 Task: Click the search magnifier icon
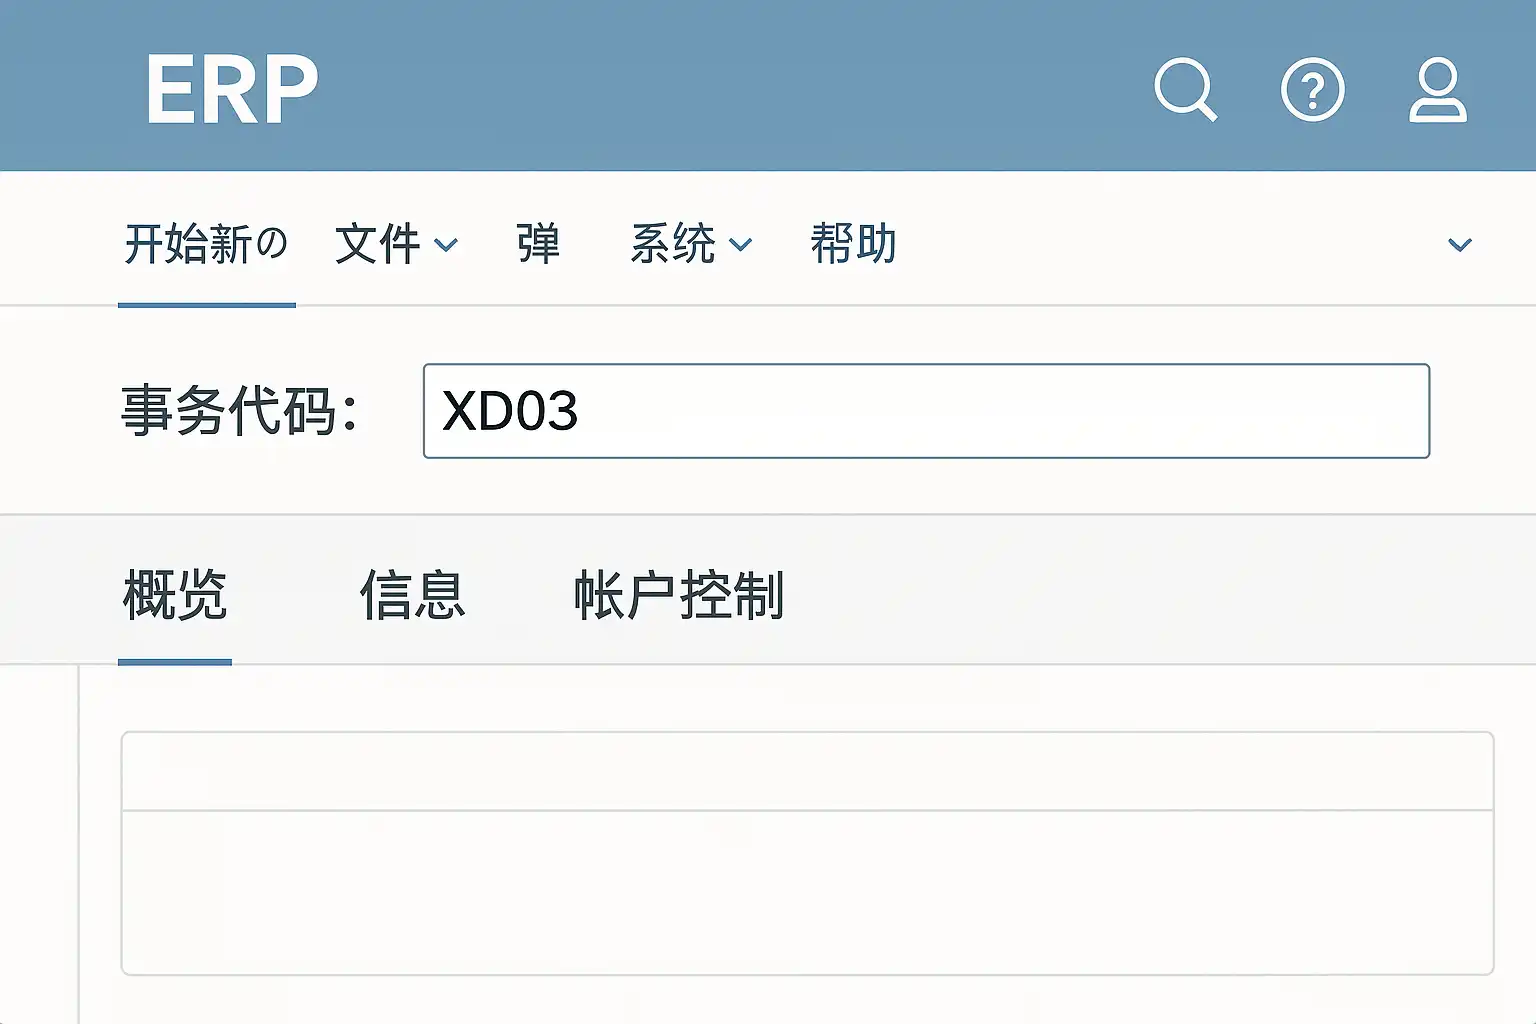[1184, 89]
